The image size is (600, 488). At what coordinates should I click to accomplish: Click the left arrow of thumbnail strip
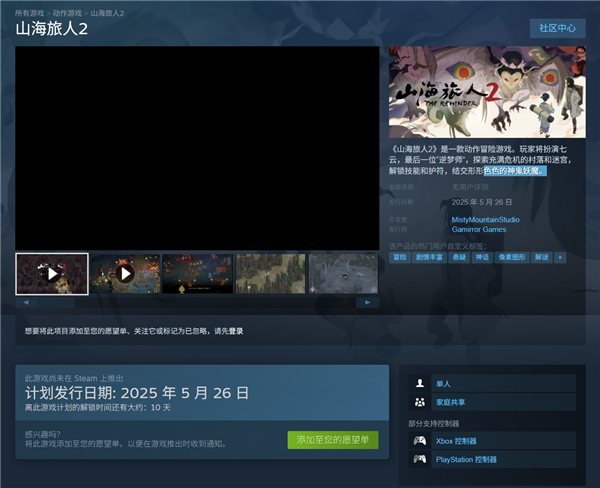(x=26, y=302)
